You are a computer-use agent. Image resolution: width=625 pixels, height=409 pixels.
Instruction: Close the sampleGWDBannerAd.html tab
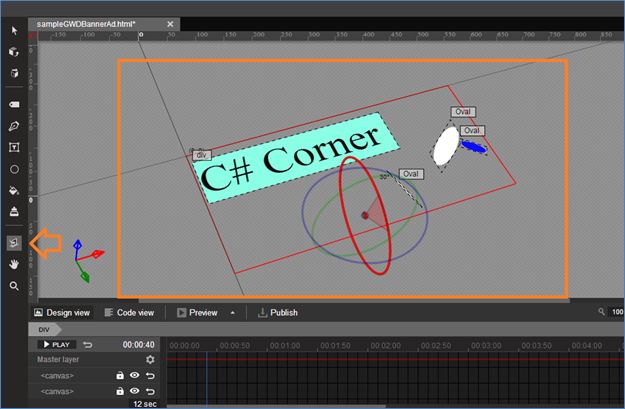click(170, 24)
